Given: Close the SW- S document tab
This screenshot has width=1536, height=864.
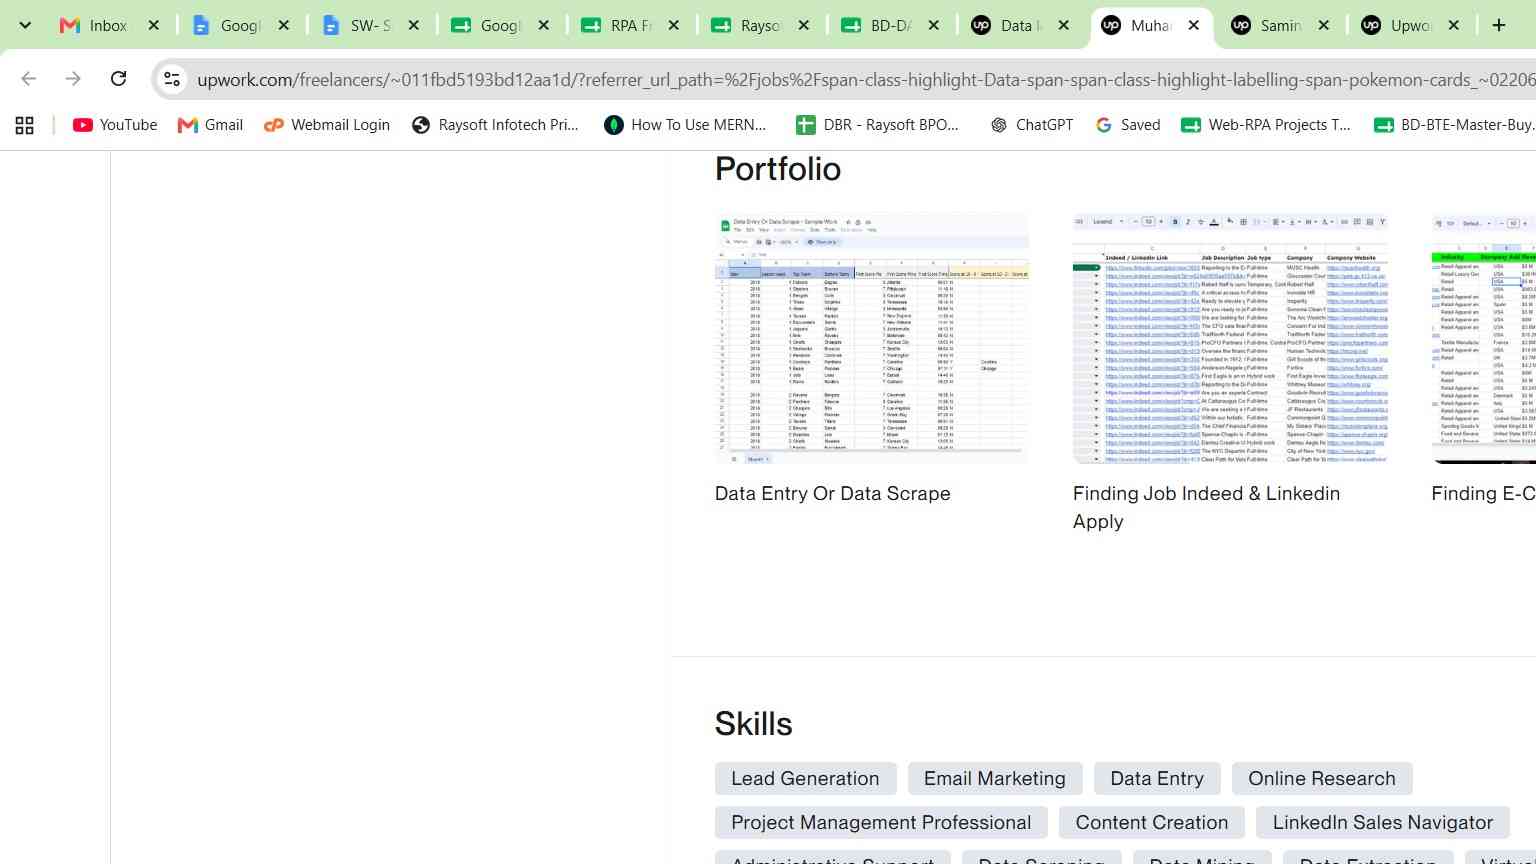Looking at the screenshot, I should (x=414, y=26).
